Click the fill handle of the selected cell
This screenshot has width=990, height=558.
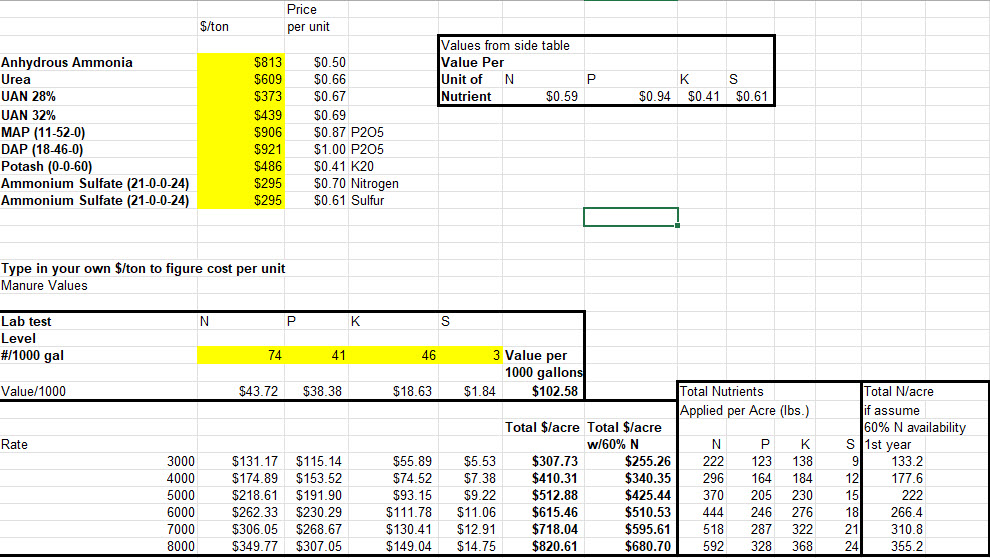tap(677, 225)
